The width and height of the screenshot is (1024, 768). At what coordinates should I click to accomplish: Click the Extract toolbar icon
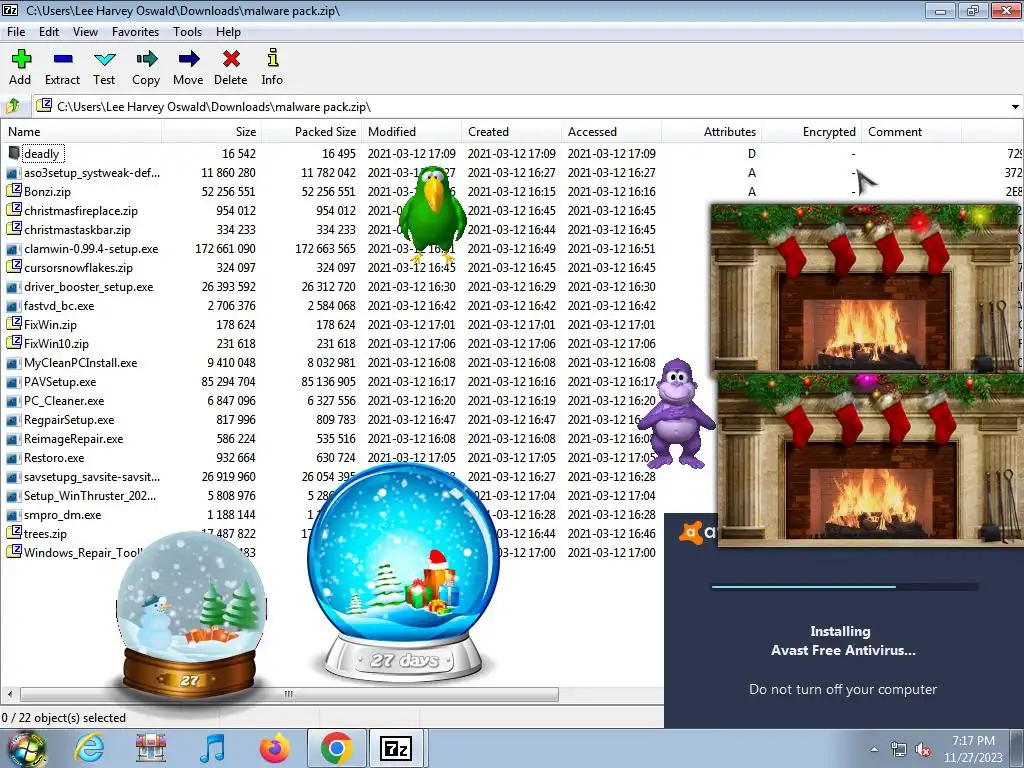click(63, 59)
